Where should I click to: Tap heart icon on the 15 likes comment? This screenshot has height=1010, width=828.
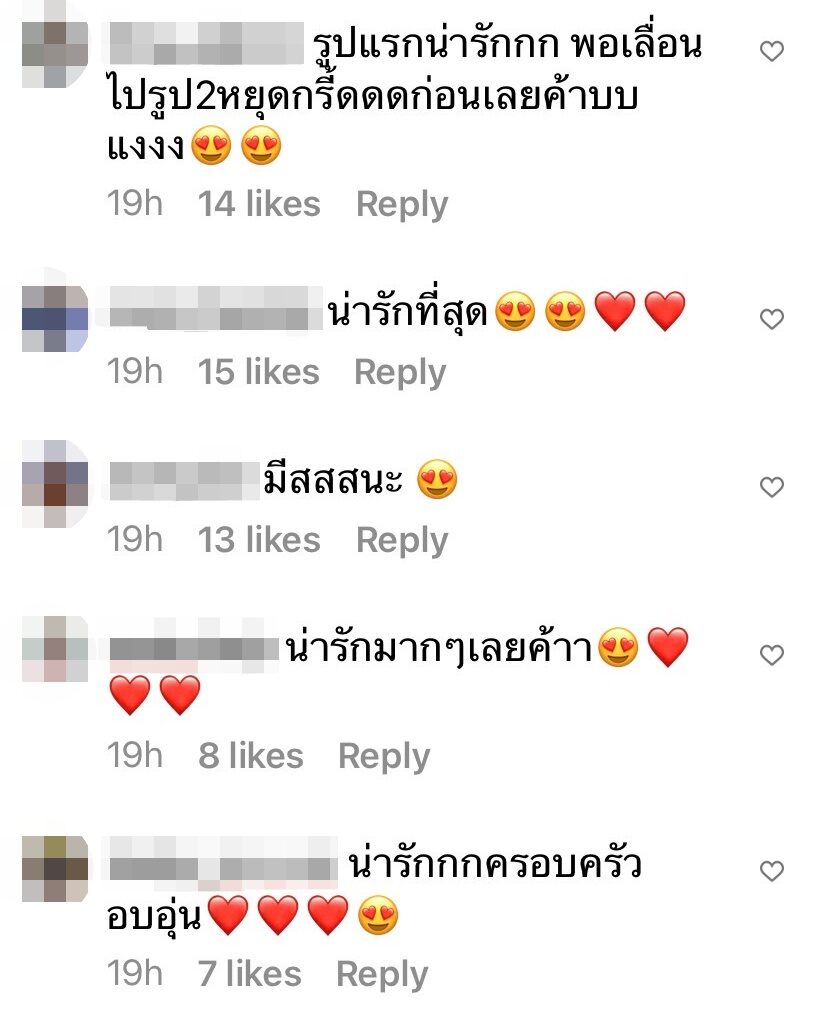click(771, 319)
